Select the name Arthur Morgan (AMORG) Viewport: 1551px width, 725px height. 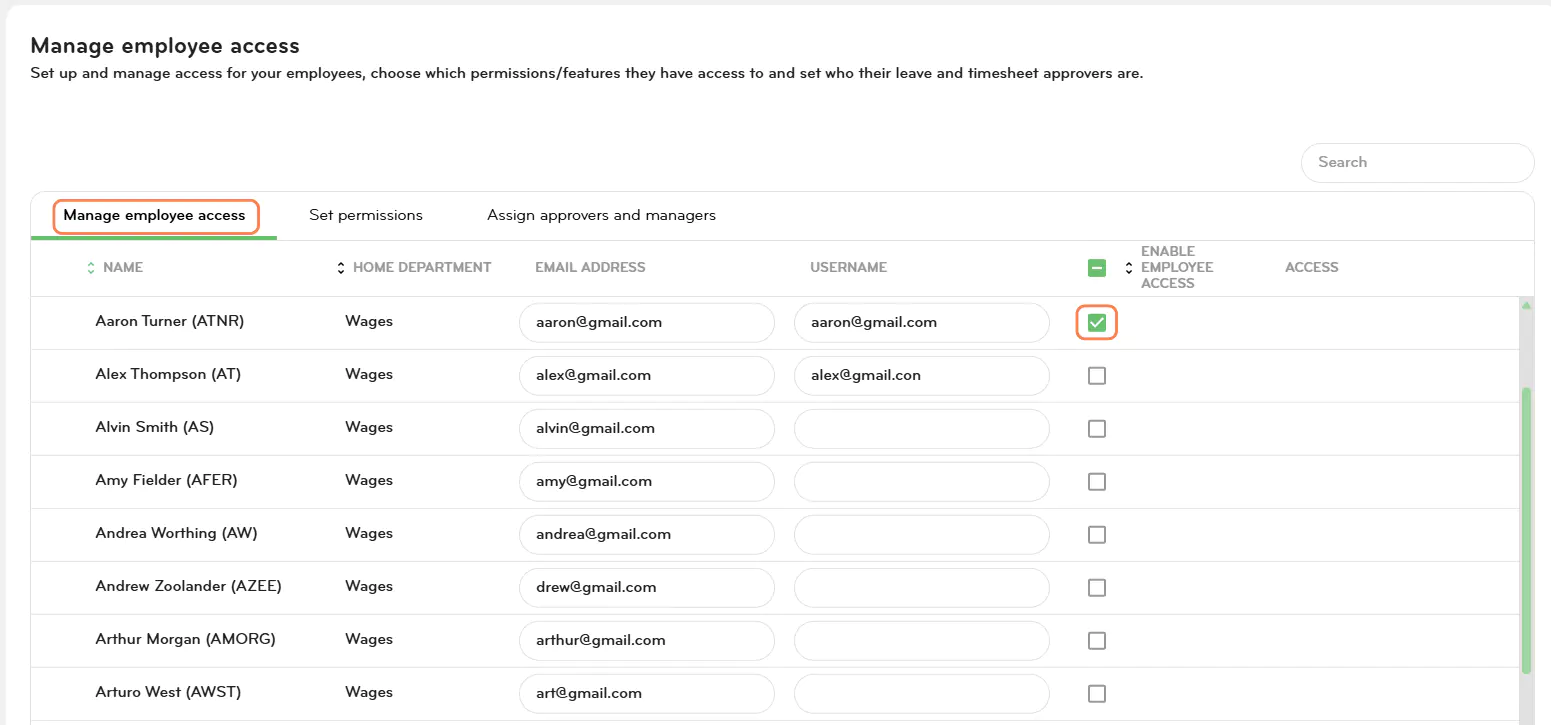tap(185, 640)
